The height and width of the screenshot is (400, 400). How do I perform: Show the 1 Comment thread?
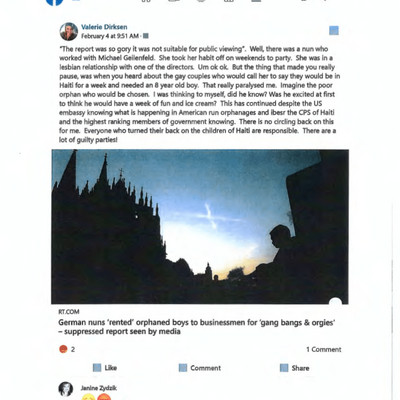point(324,349)
